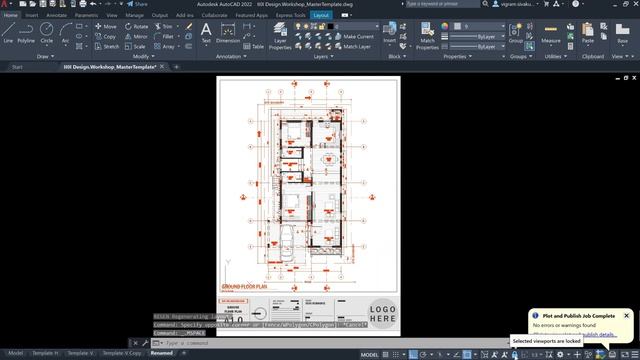Click the Match Layer button
Image resolution: width=640 pixels, height=360 pixels.
point(353,47)
